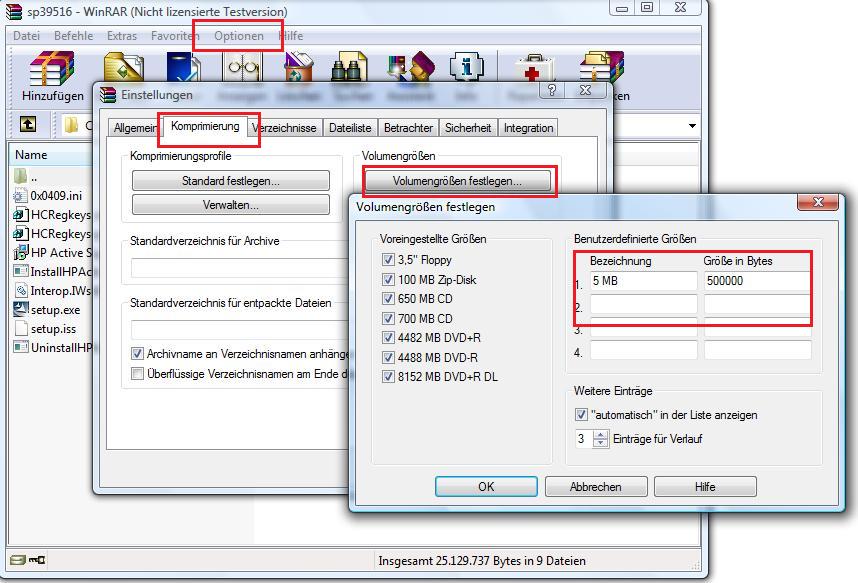Click the Größe in Bytes field in row 4
The image size is (858, 583).
757,350
